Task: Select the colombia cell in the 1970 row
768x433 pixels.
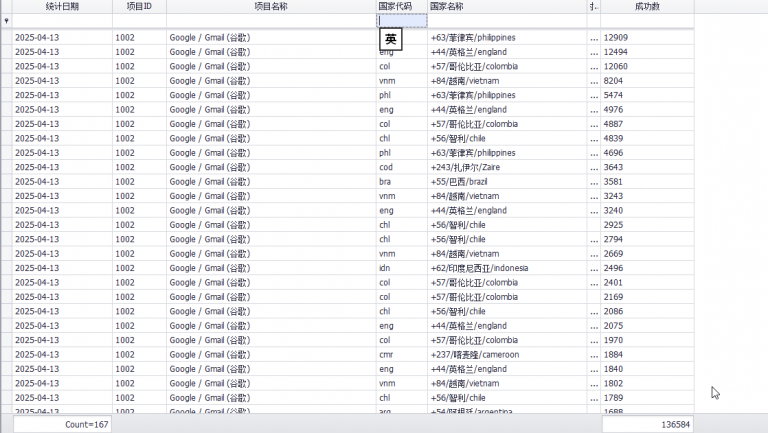Action: [x=507, y=340]
